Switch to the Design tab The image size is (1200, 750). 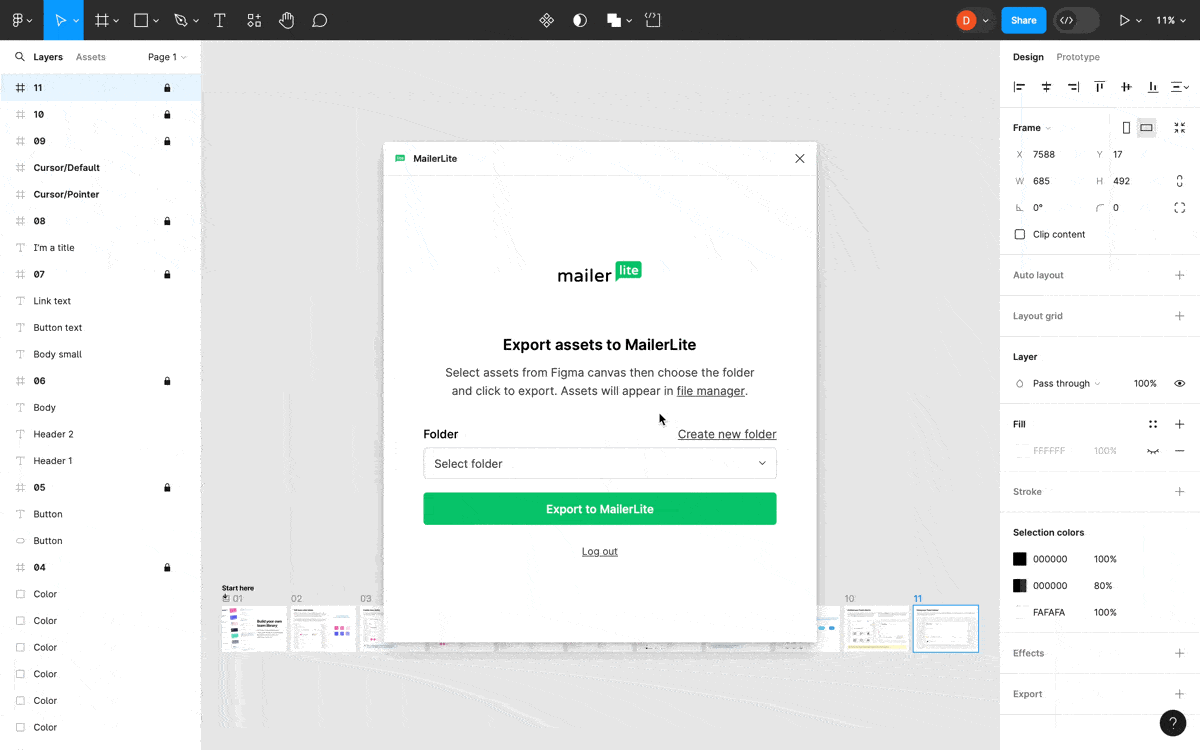pos(1028,57)
